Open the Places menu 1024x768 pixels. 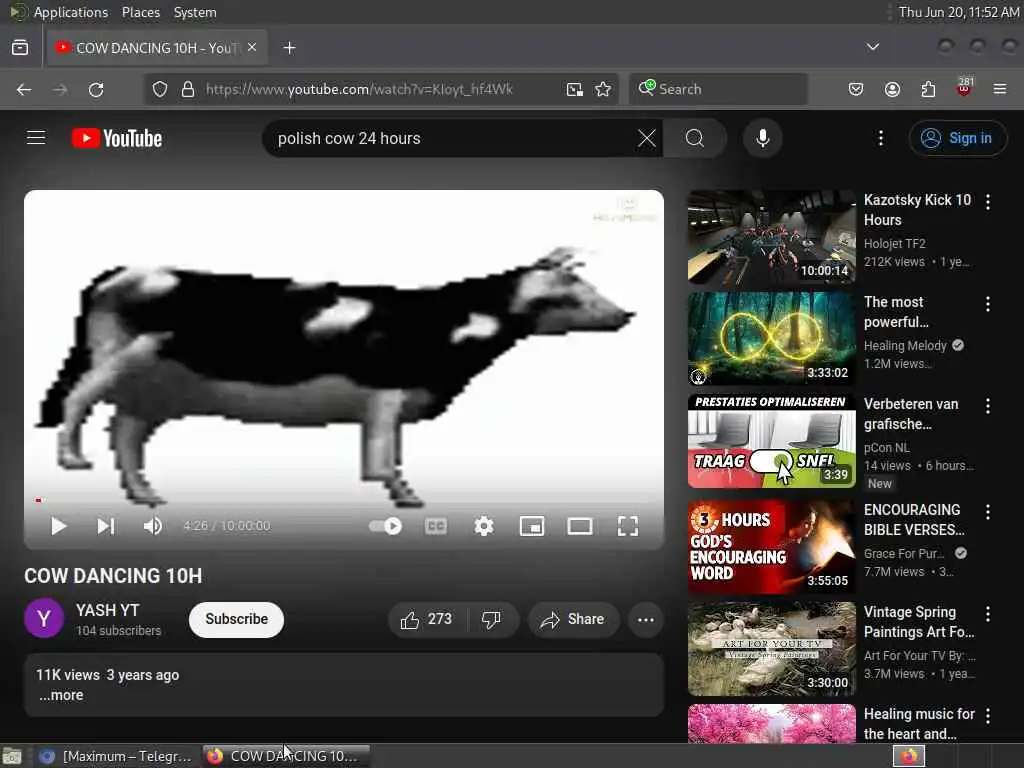coord(140,12)
